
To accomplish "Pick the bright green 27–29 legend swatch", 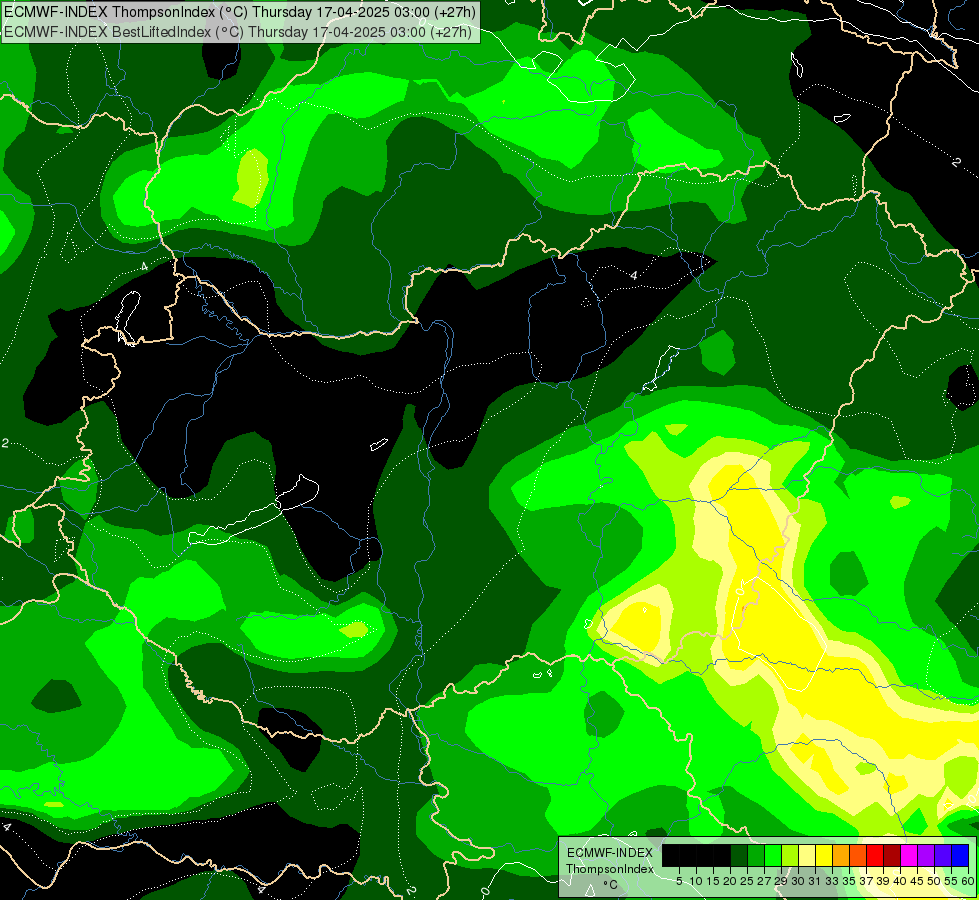I will (x=773, y=855).
